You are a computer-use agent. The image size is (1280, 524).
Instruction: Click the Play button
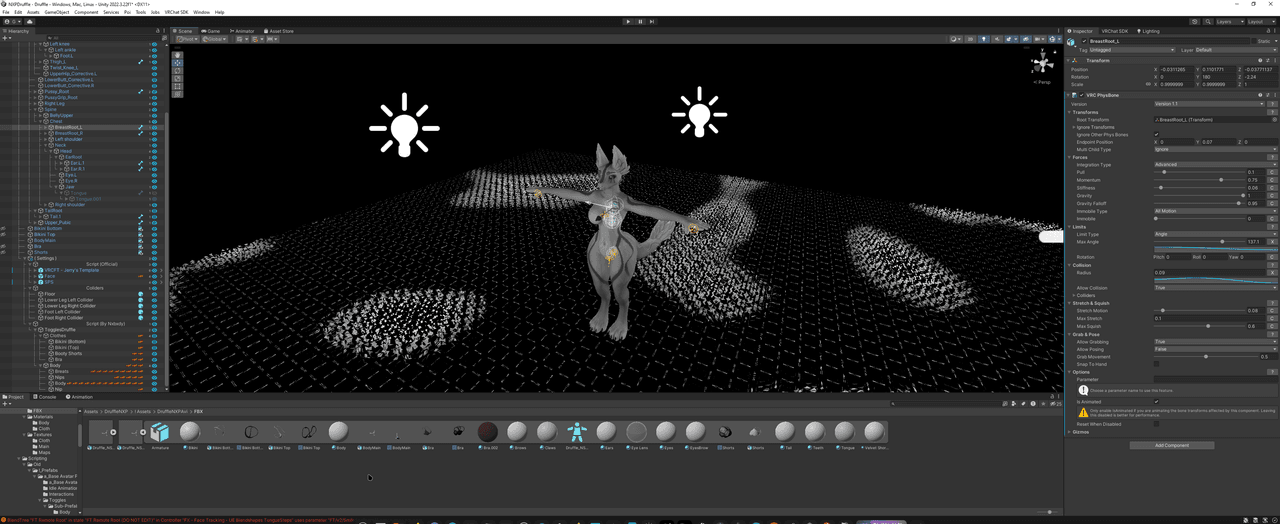coord(628,21)
